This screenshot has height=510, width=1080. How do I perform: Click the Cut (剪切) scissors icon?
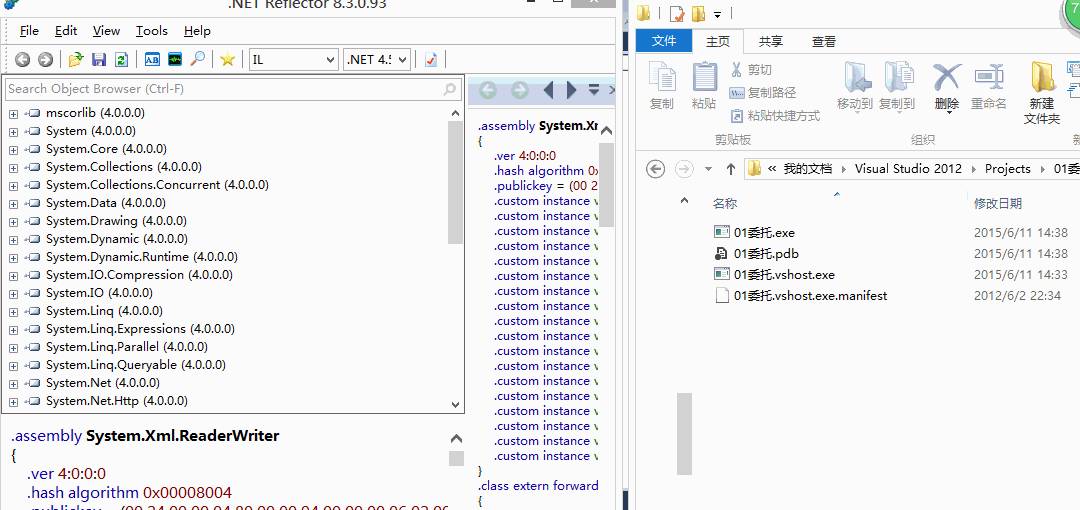click(x=736, y=69)
